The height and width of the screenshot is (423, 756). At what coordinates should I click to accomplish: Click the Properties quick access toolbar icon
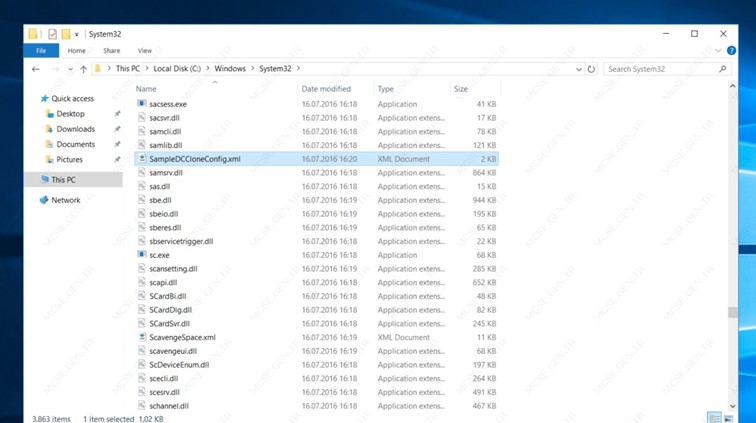pyautogui.click(x=52, y=34)
